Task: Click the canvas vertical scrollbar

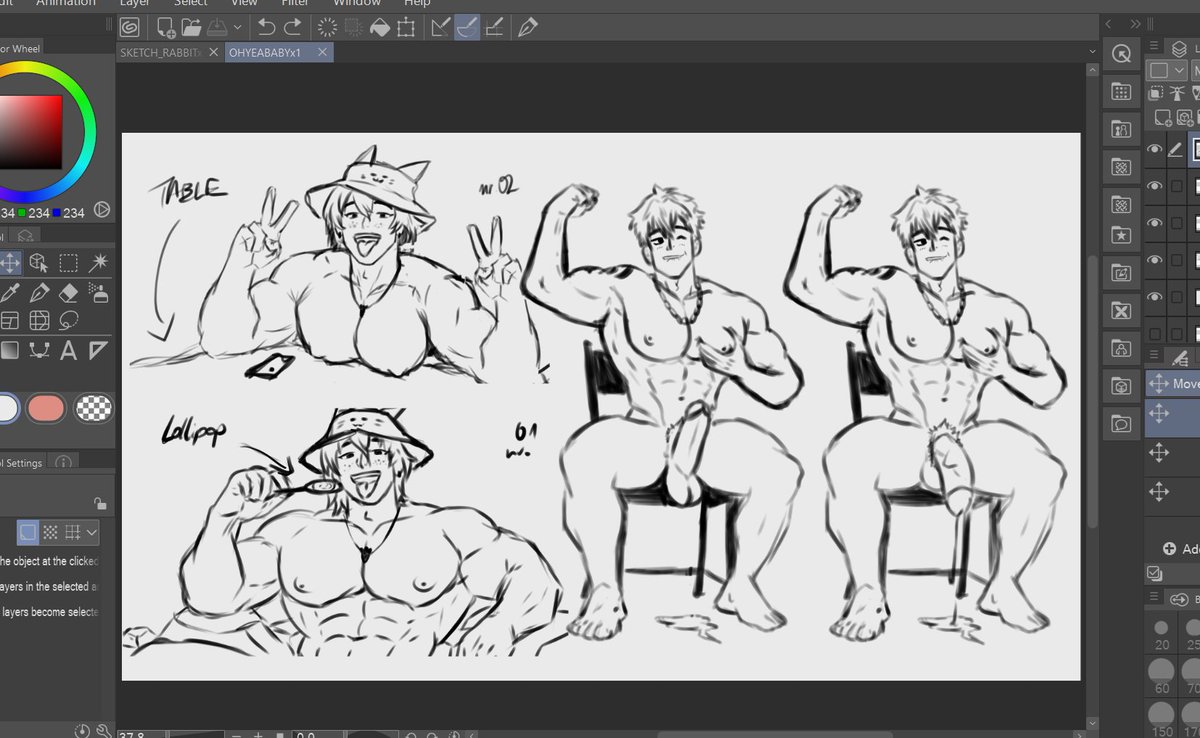Action: coord(1091,391)
